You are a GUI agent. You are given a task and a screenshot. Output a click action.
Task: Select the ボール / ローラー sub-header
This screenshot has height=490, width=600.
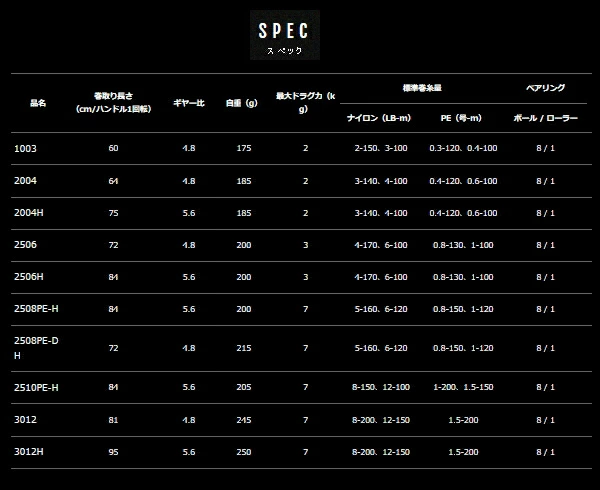(545, 117)
